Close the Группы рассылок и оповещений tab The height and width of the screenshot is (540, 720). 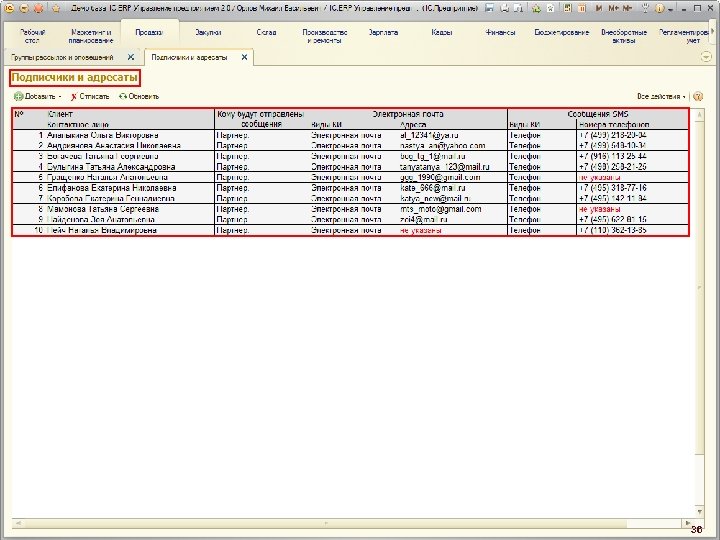click(x=131, y=57)
